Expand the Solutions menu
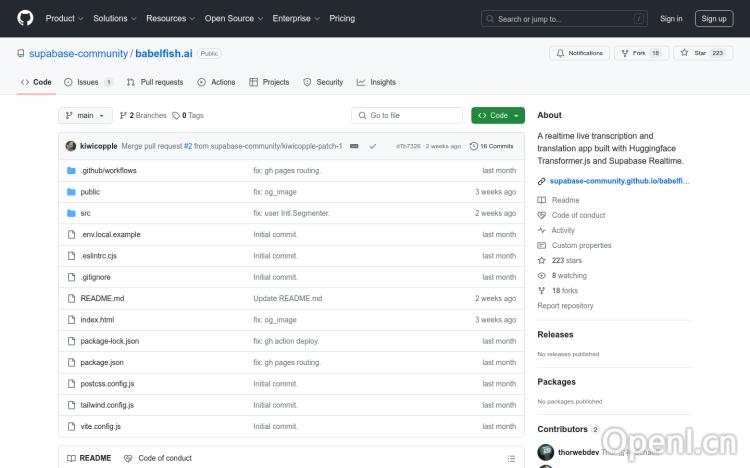 (x=115, y=18)
